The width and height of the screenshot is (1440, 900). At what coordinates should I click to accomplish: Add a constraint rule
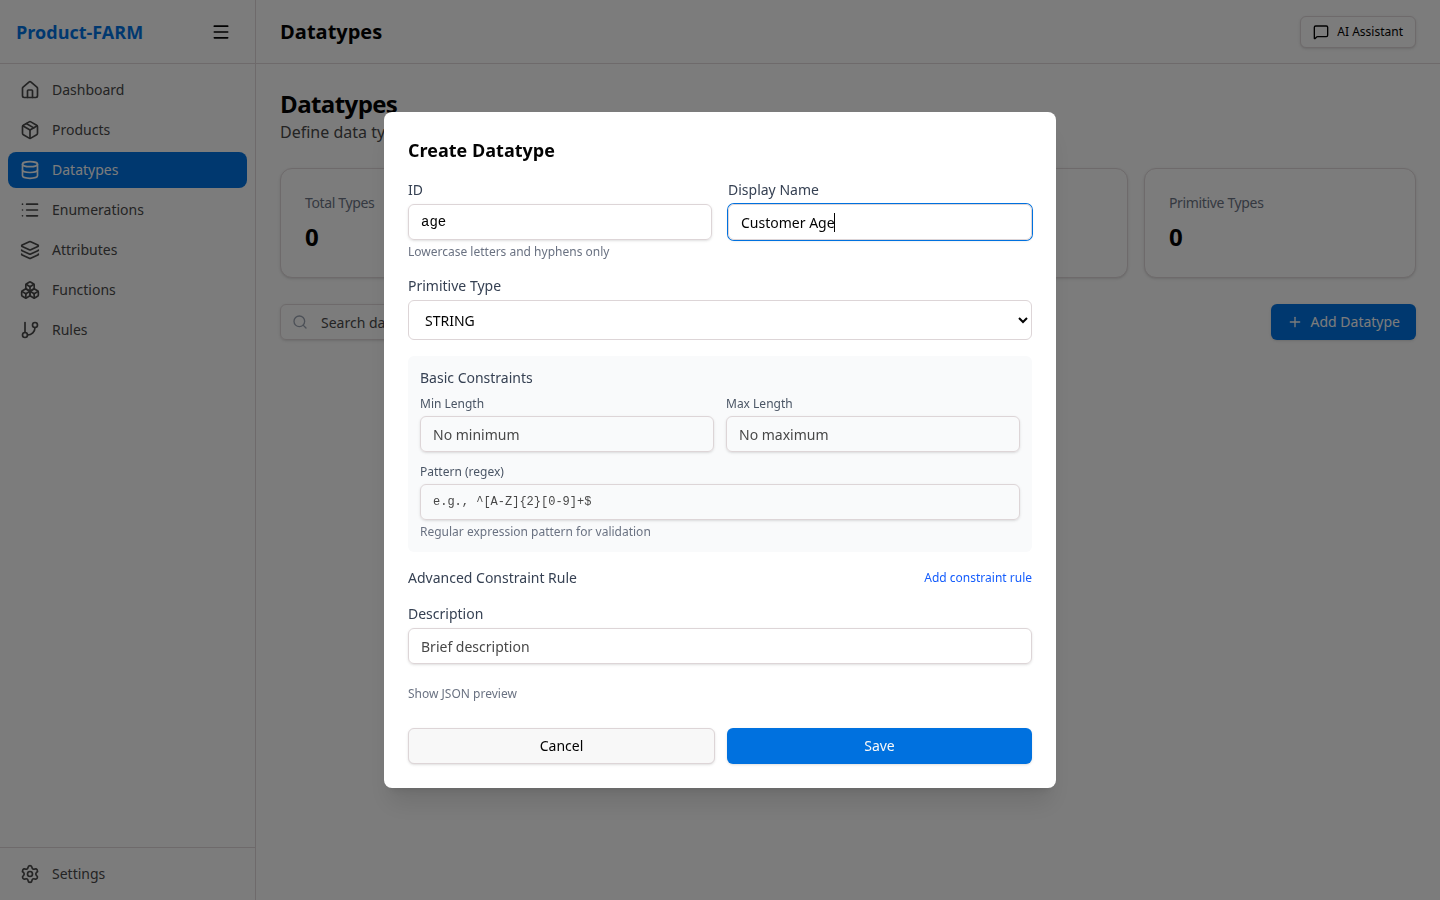click(x=977, y=577)
